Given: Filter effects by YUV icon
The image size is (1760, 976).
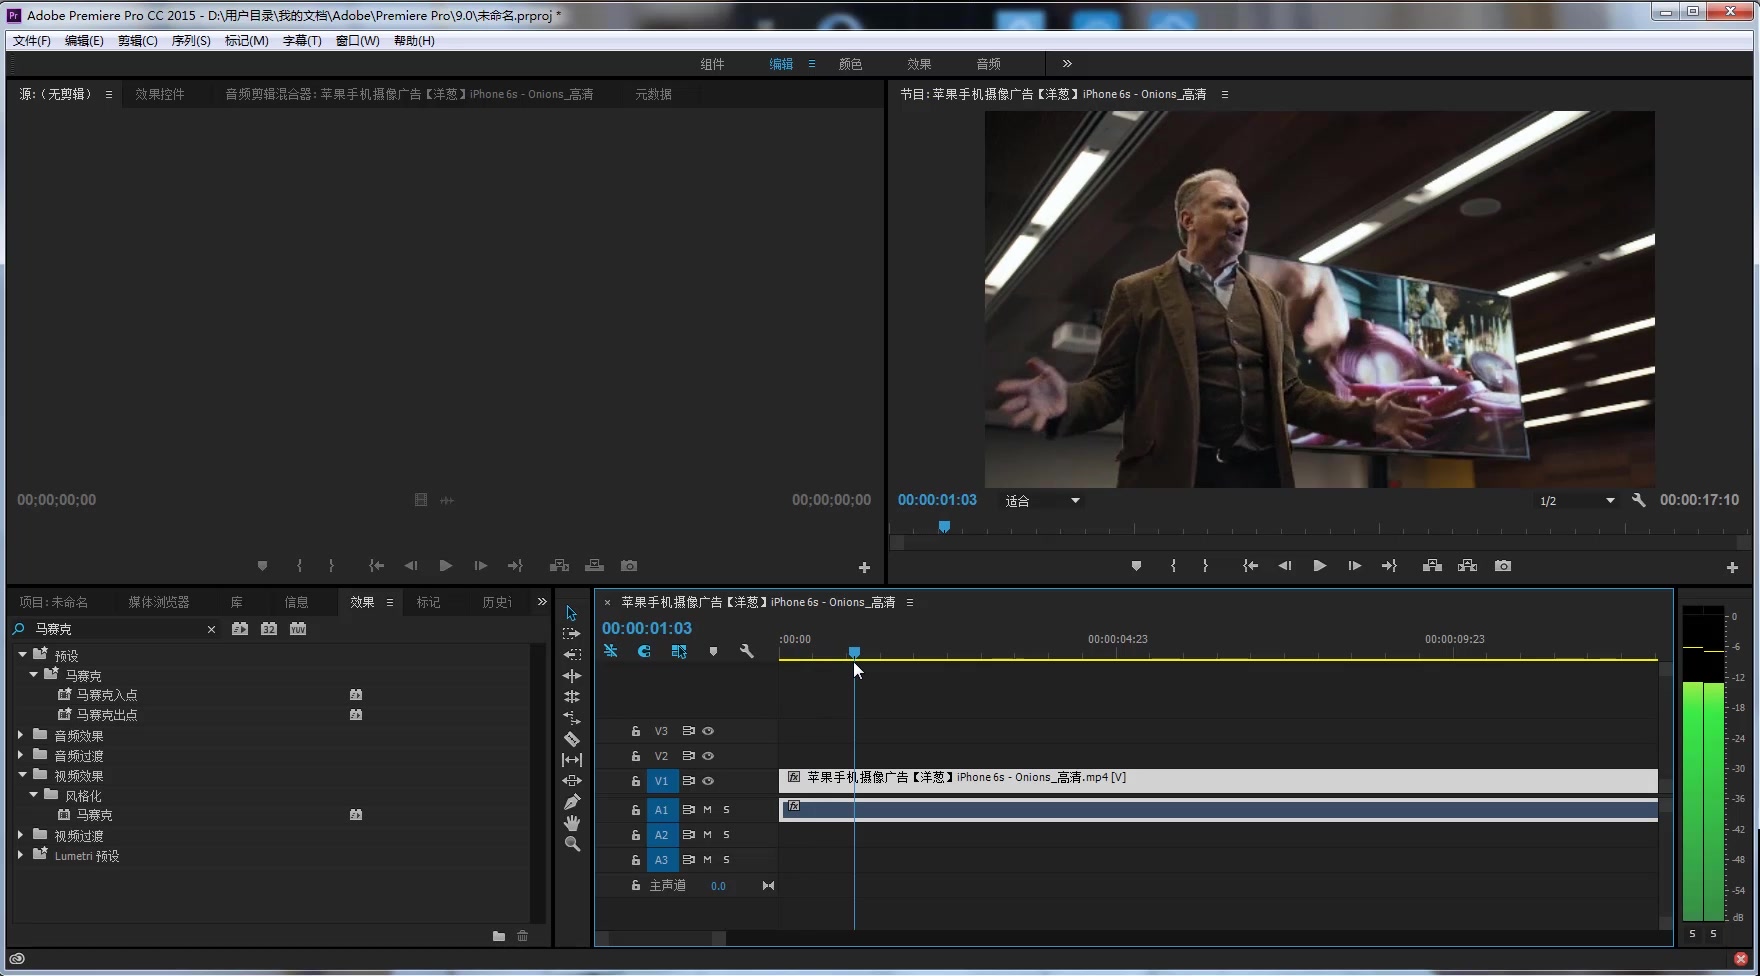Looking at the screenshot, I should tap(298, 629).
